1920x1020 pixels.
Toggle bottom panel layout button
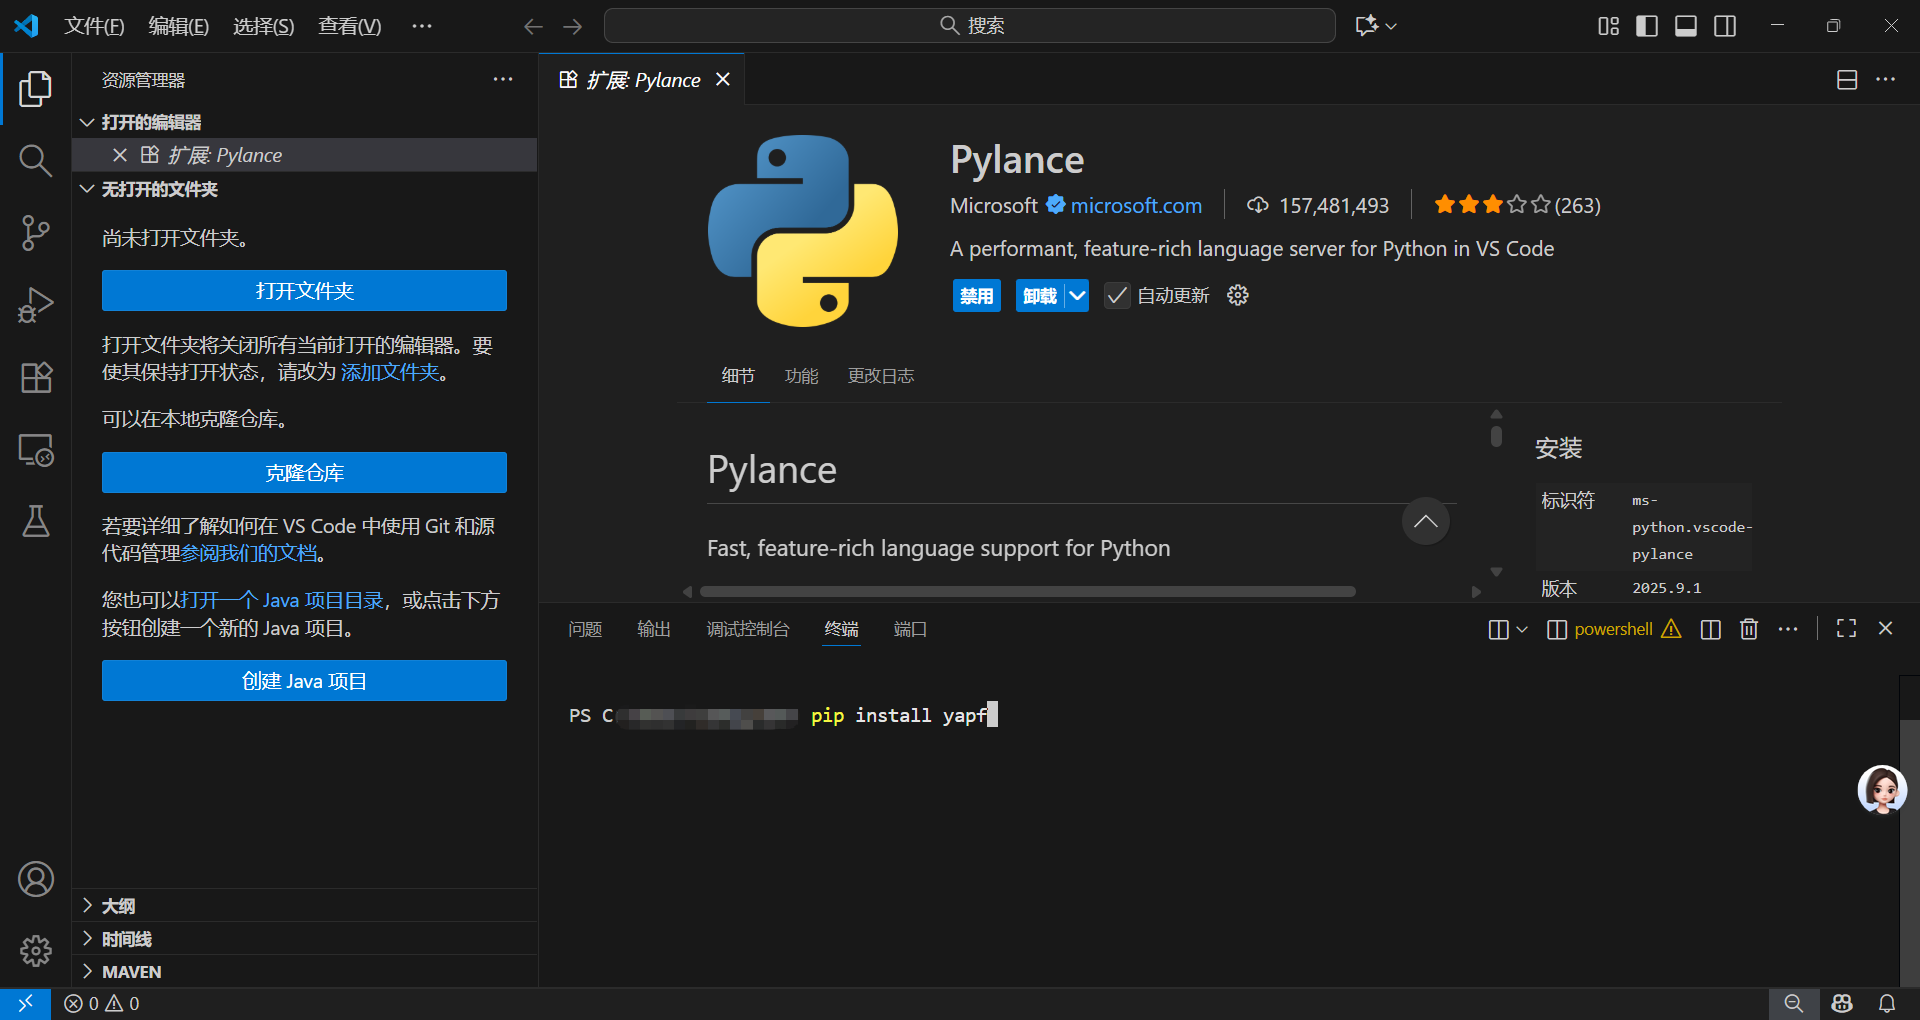[x=1686, y=26]
